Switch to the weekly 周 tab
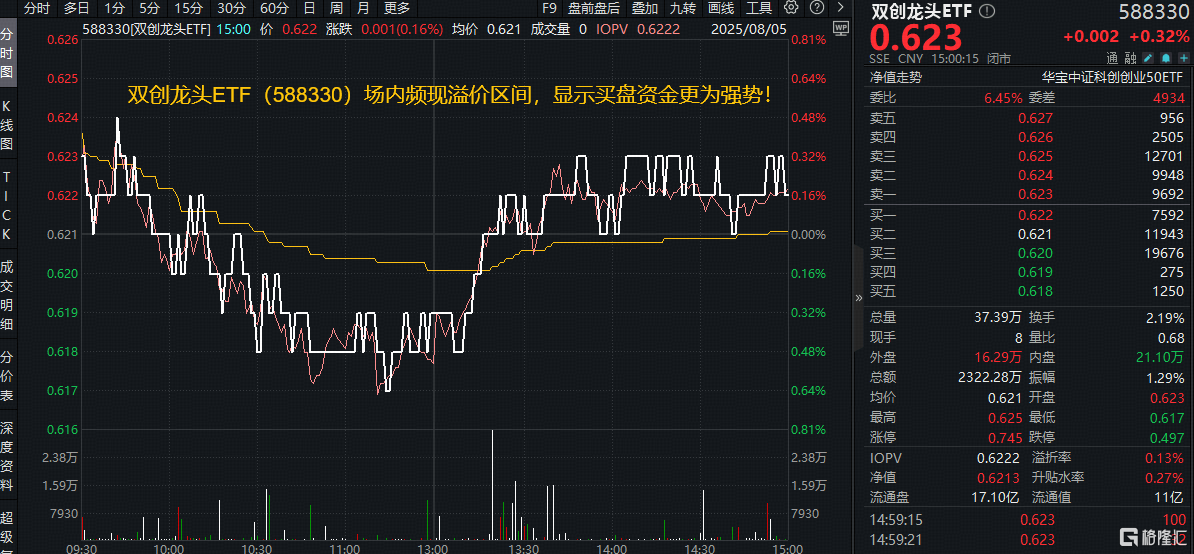Screen dimensions: 1194x554 click(x=336, y=8)
